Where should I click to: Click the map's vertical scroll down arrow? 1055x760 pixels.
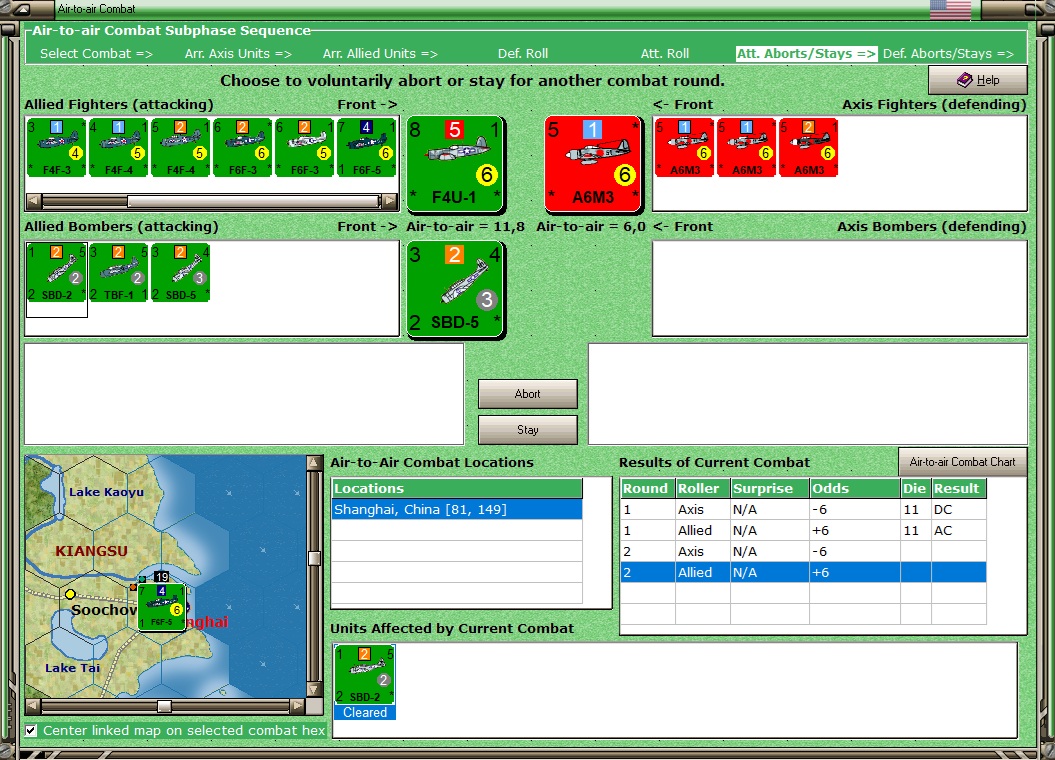[314, 689]
